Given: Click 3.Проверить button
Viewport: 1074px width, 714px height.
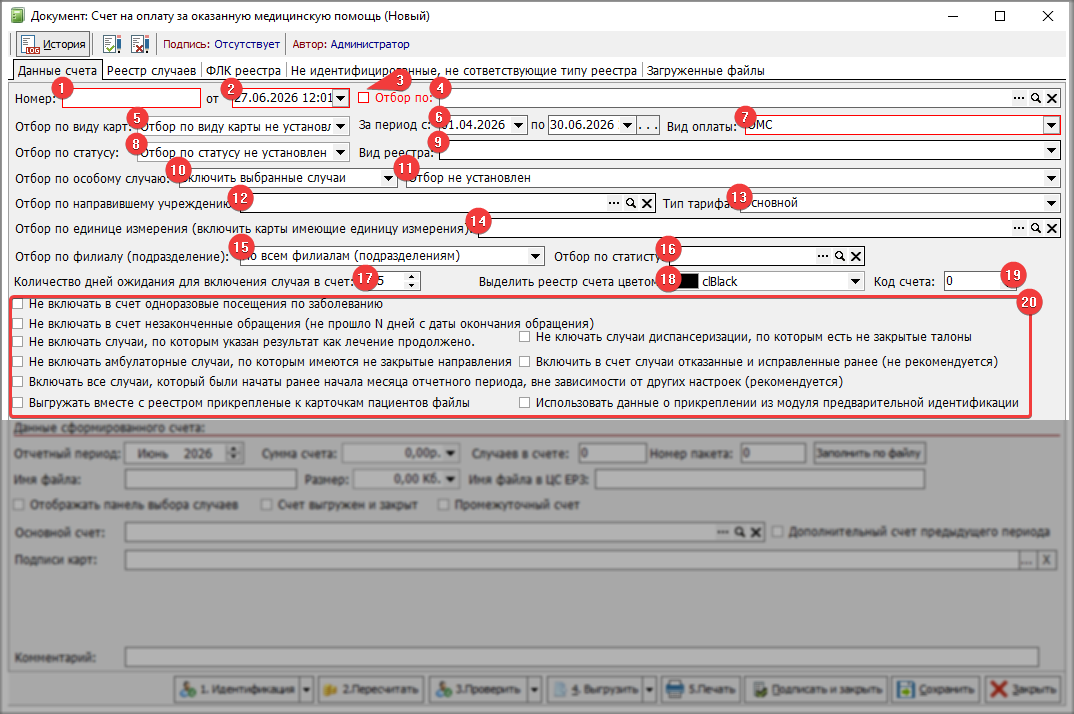Looking at the screenshot, I should pyautogui.click(x=479, y=689).
